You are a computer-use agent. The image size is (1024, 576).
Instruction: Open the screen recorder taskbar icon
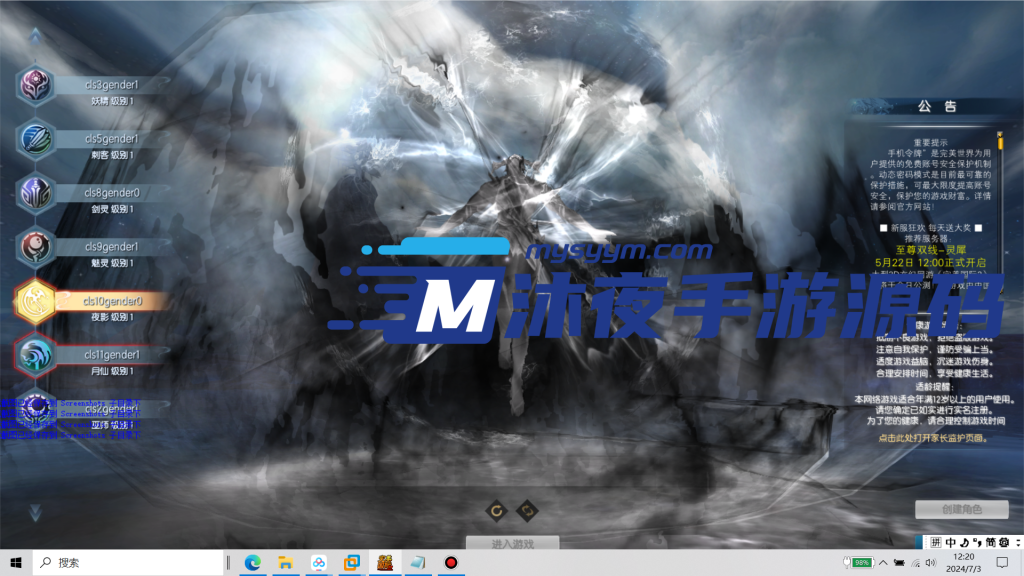click(x=451, y=563)
